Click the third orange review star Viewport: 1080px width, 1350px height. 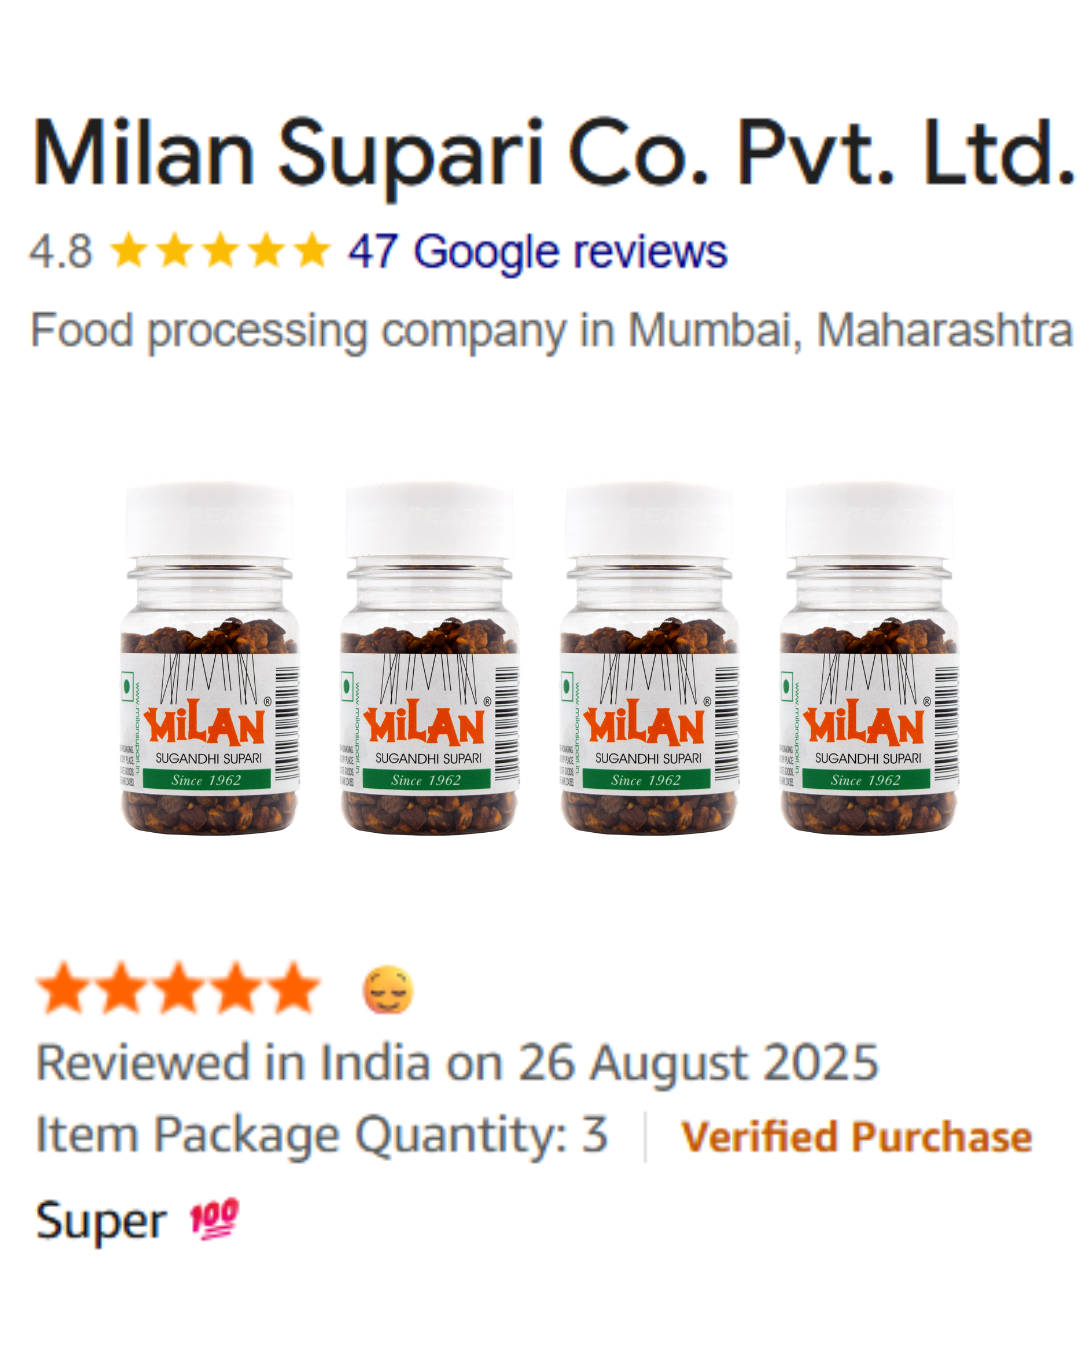[178, 988]
